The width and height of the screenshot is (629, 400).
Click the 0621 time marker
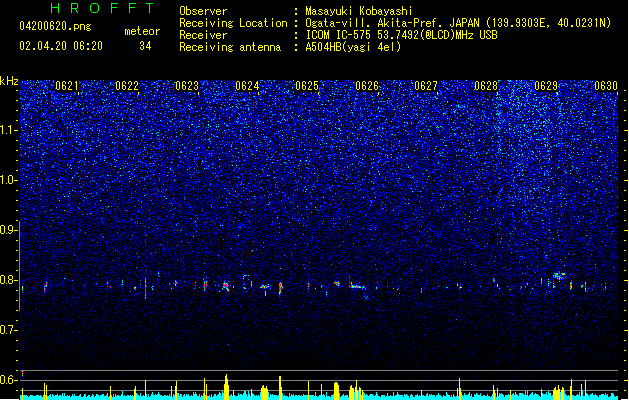pos(67,86)
